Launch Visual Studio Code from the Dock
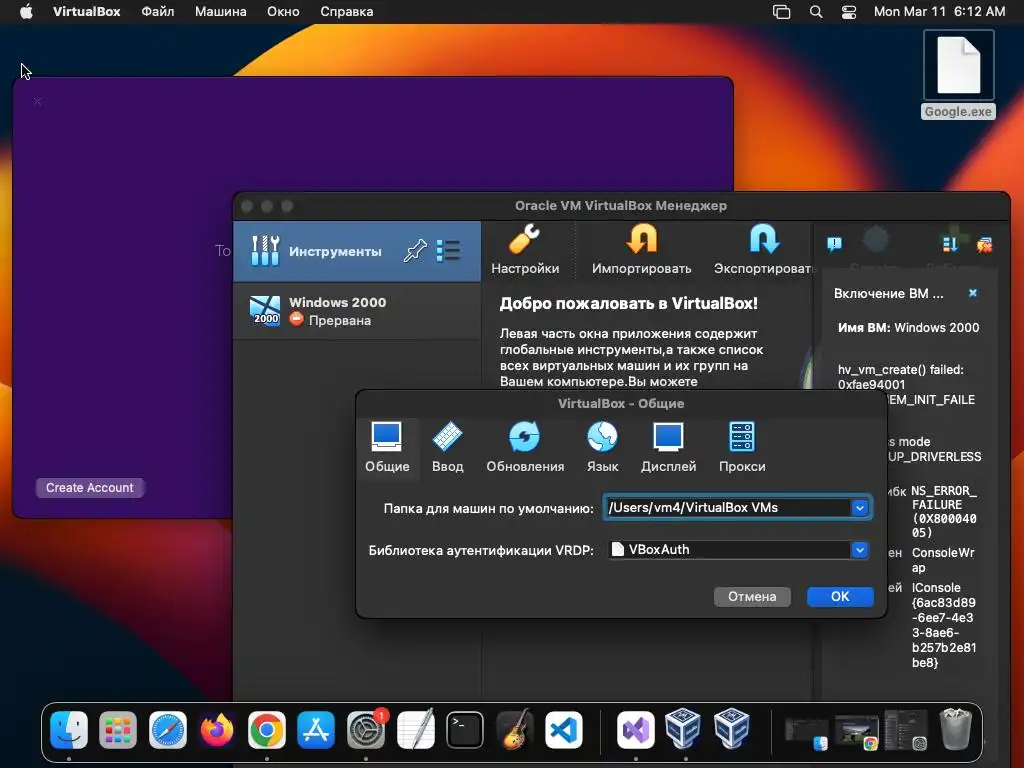Image resolution: width=1024 pixels, height=768 pixels. 564,729
